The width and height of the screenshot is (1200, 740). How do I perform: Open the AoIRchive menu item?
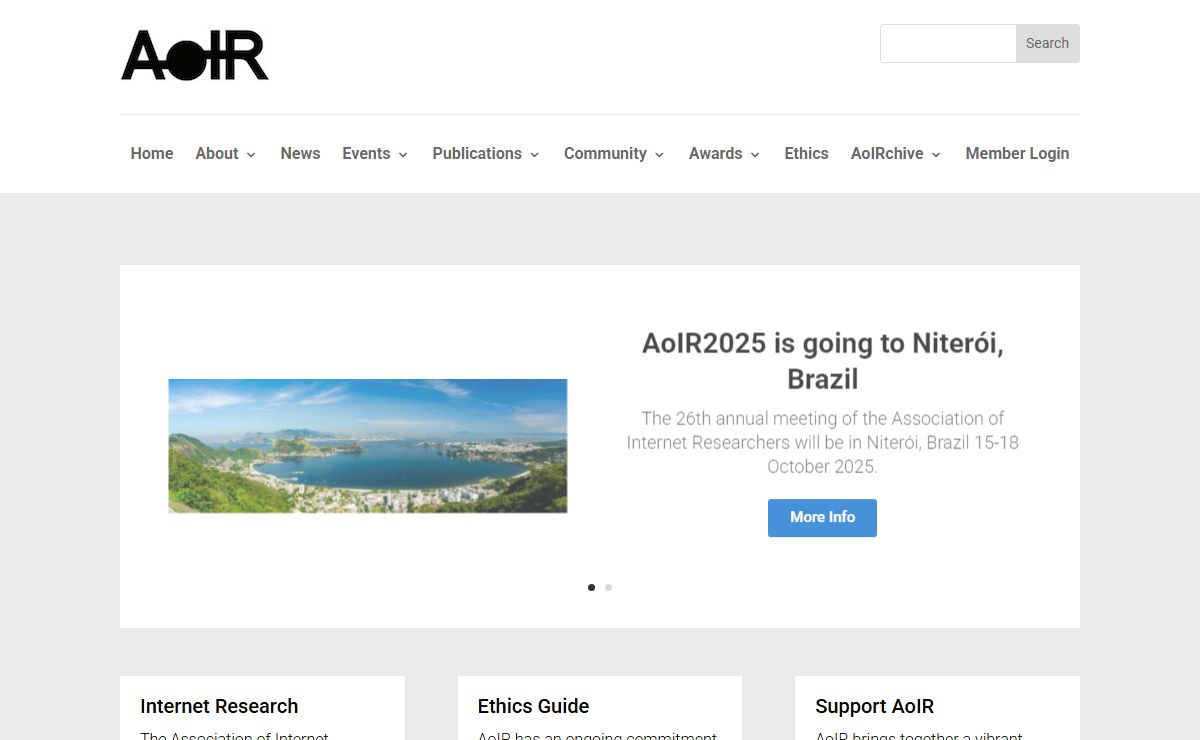(887, 153)
